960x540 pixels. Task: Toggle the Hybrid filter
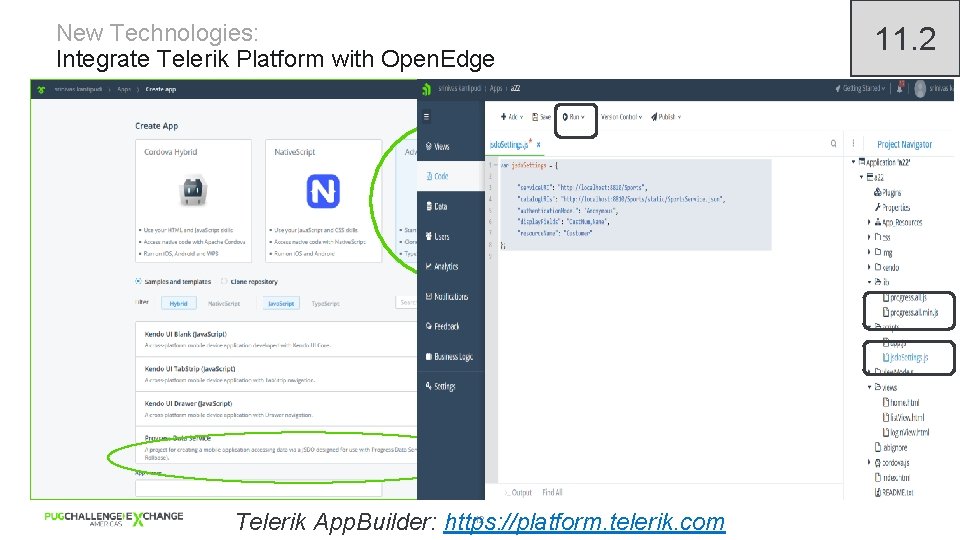(178, 304)
